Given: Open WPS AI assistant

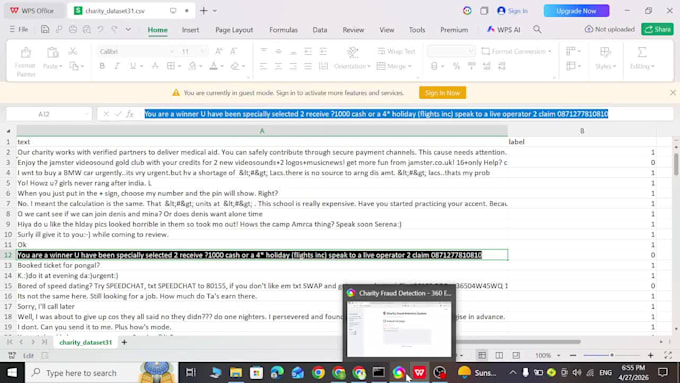Looking at the screenshot, I should click(503, 29).
